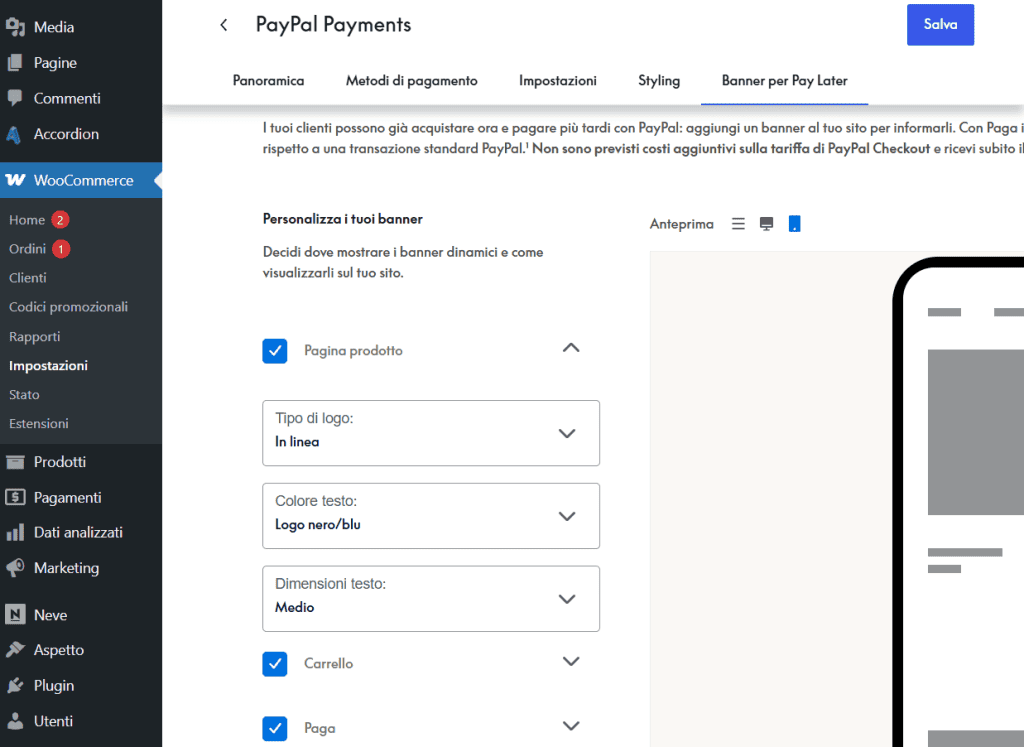Open the Stato submenu item
1024x747 pixels.
coord(24,394)
